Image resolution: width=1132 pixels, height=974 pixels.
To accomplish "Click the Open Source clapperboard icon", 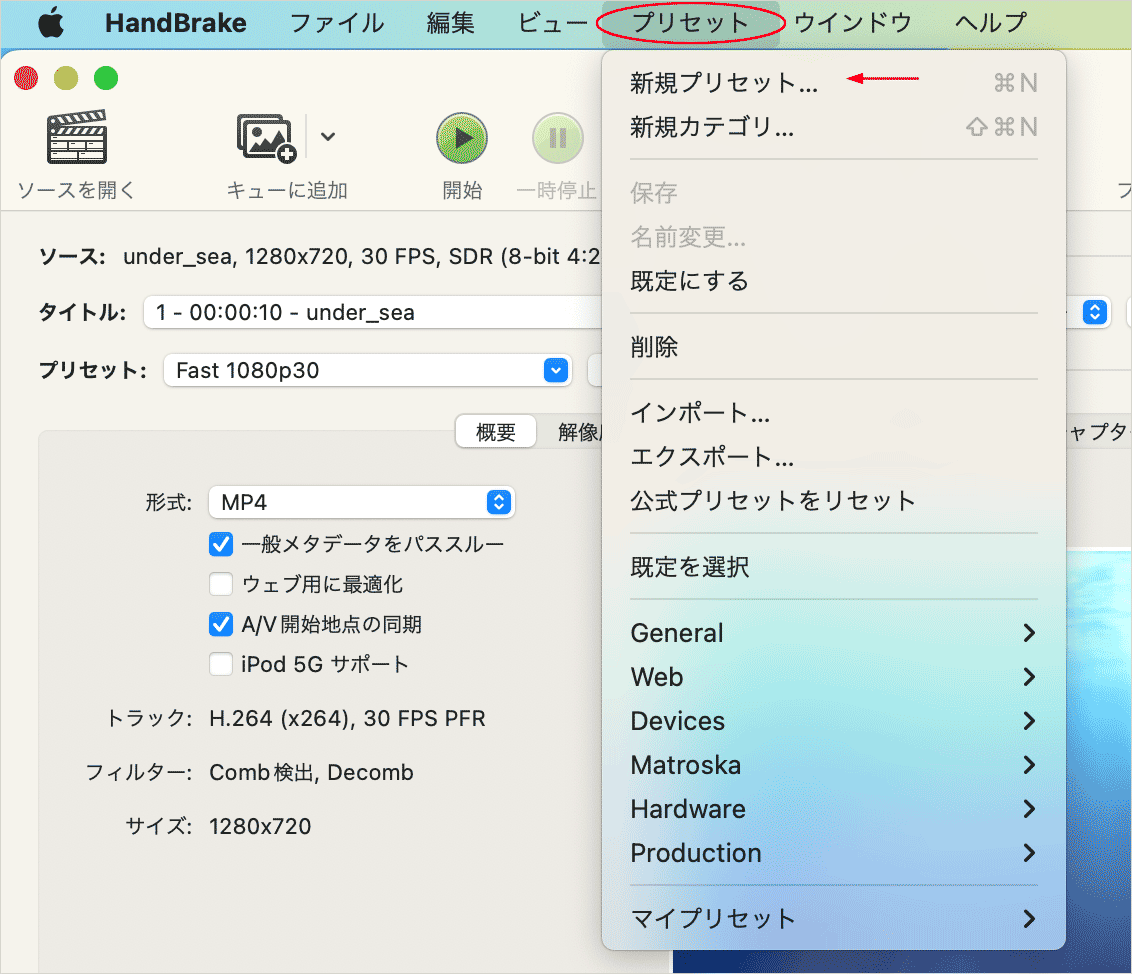I will [x=76, y=138].
